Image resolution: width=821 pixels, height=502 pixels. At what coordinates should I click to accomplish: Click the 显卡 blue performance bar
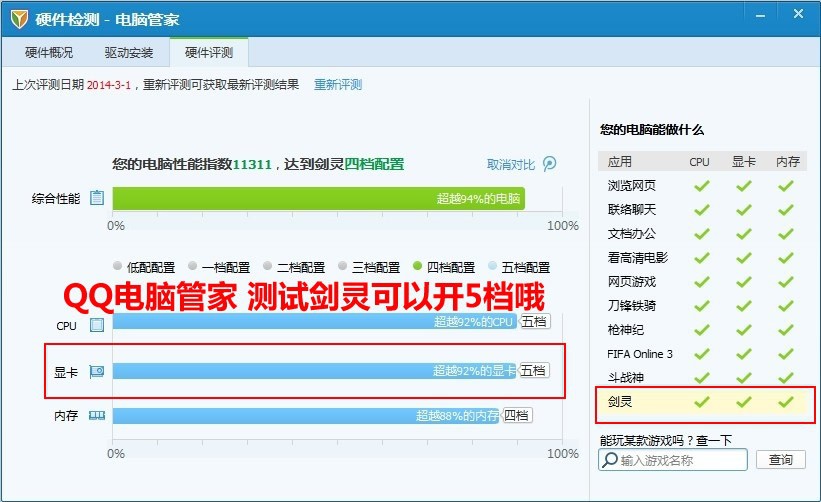point(315,371)
